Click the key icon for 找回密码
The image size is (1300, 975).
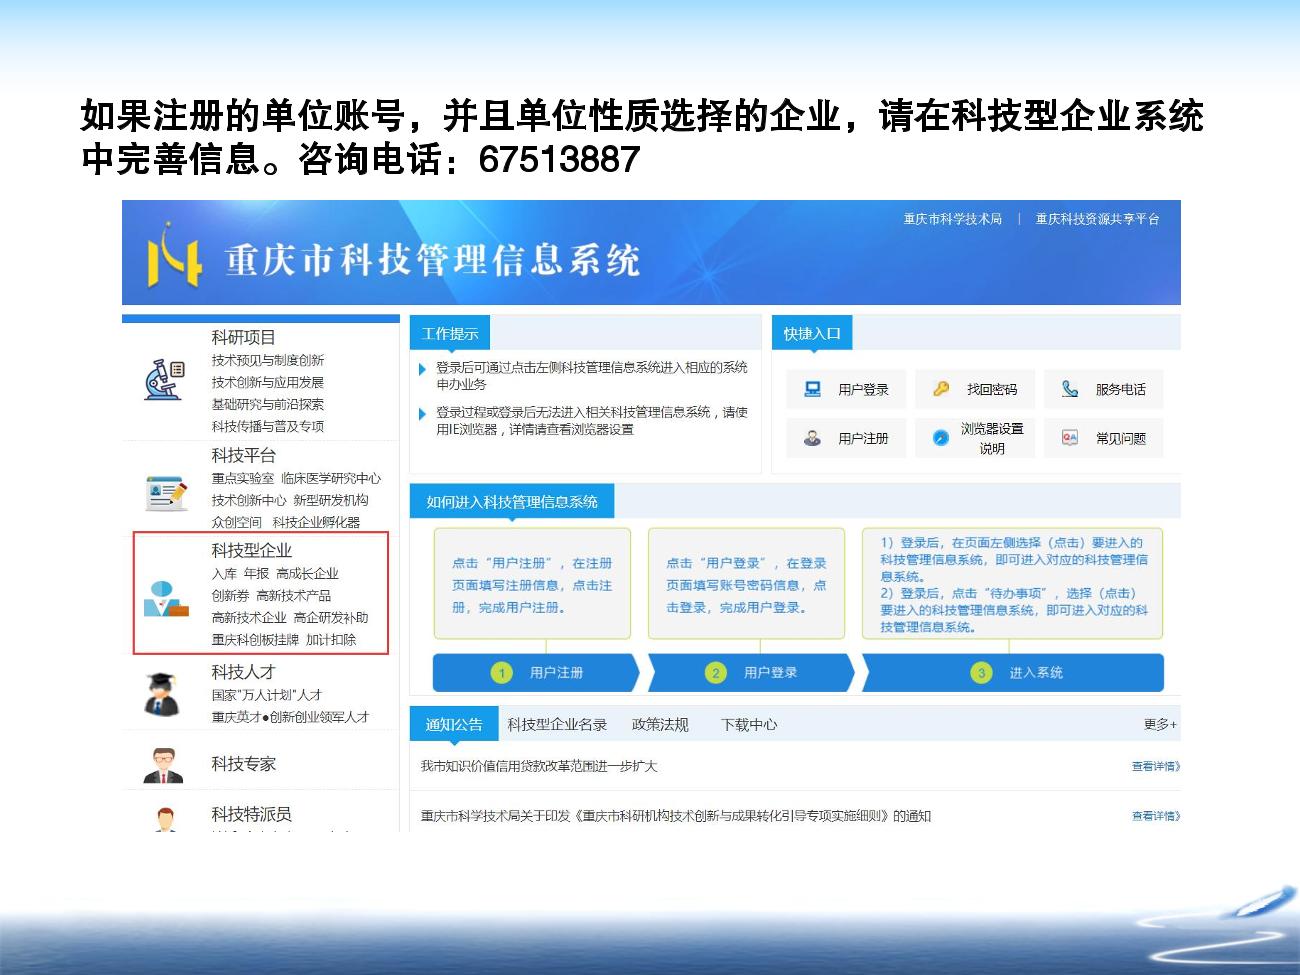click(x=941, y=389)
